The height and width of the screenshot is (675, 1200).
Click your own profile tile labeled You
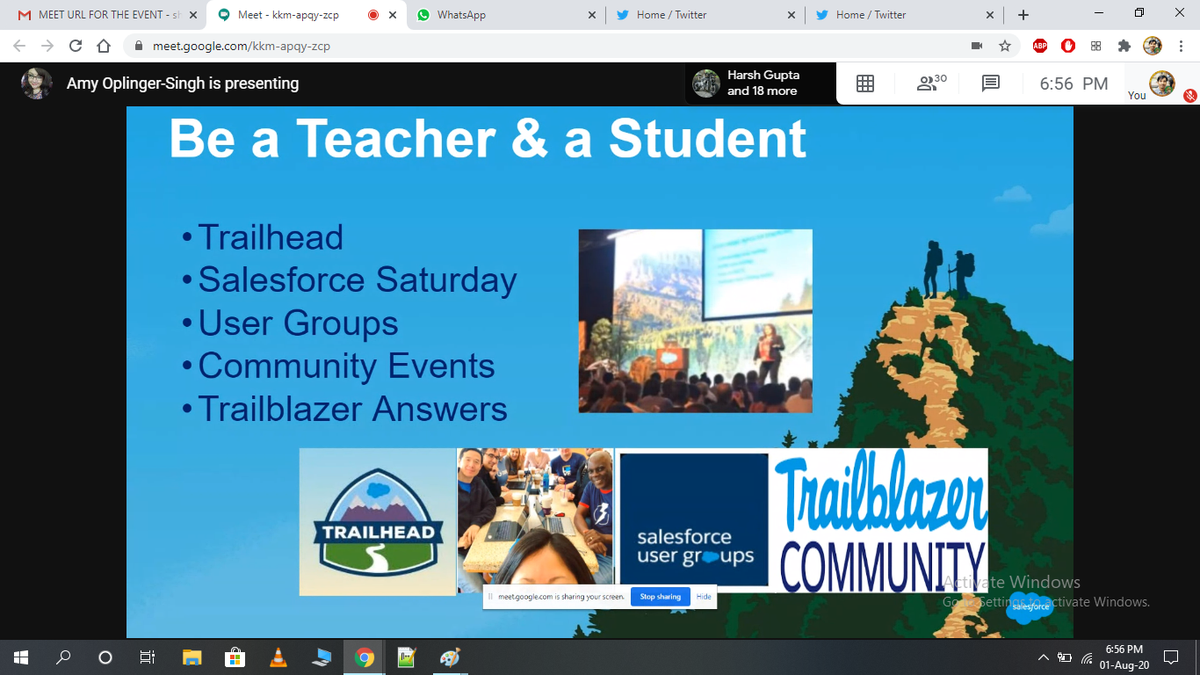(x=1161, y=84)
